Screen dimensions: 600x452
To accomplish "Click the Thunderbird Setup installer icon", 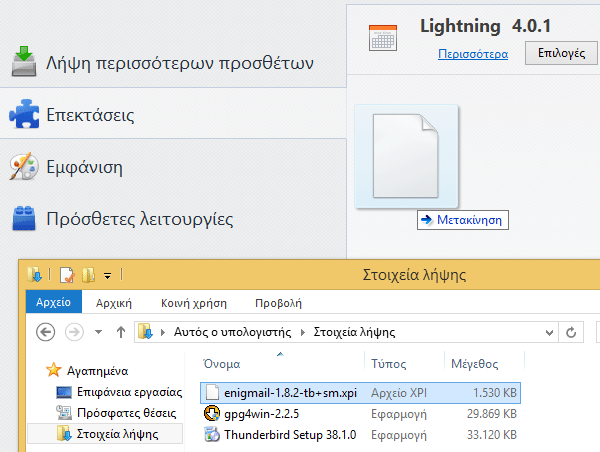I will click(212, 435).
